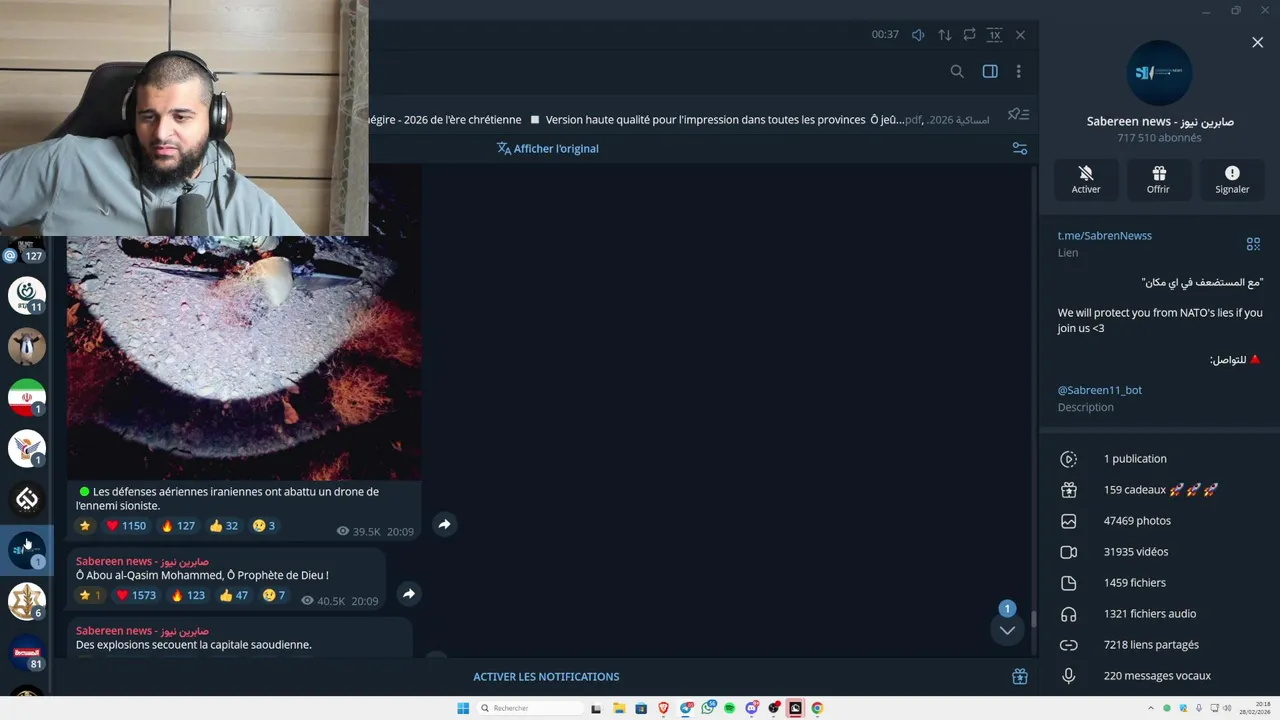This screenshot has width=1280, height=720.
Task: Click the sad face 7 reaction
Action: tap(274, 596)
